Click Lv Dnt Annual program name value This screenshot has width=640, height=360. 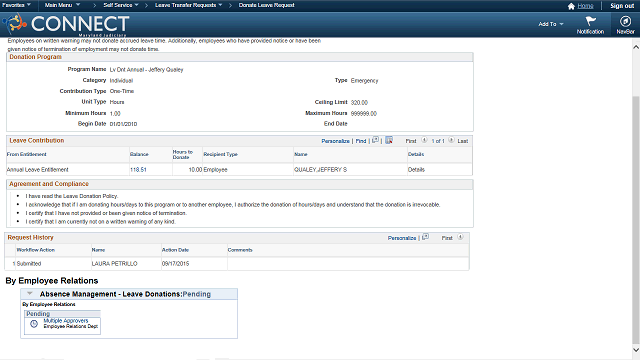point(147,70)
